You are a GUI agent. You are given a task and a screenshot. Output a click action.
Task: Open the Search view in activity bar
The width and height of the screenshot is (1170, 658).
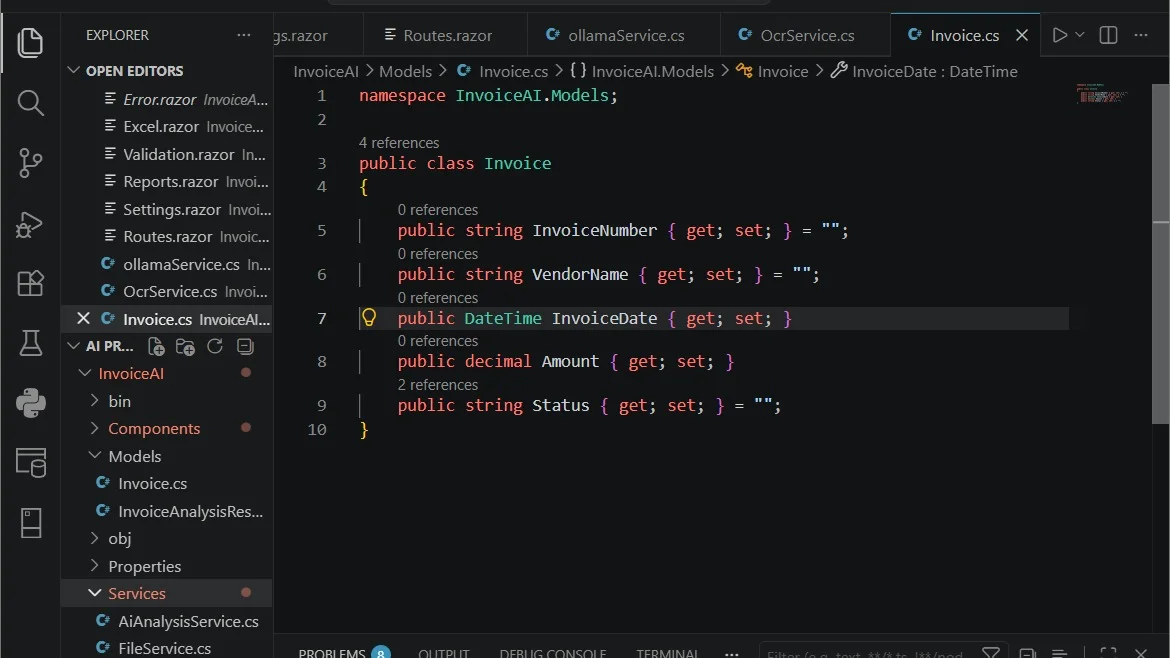30,103
